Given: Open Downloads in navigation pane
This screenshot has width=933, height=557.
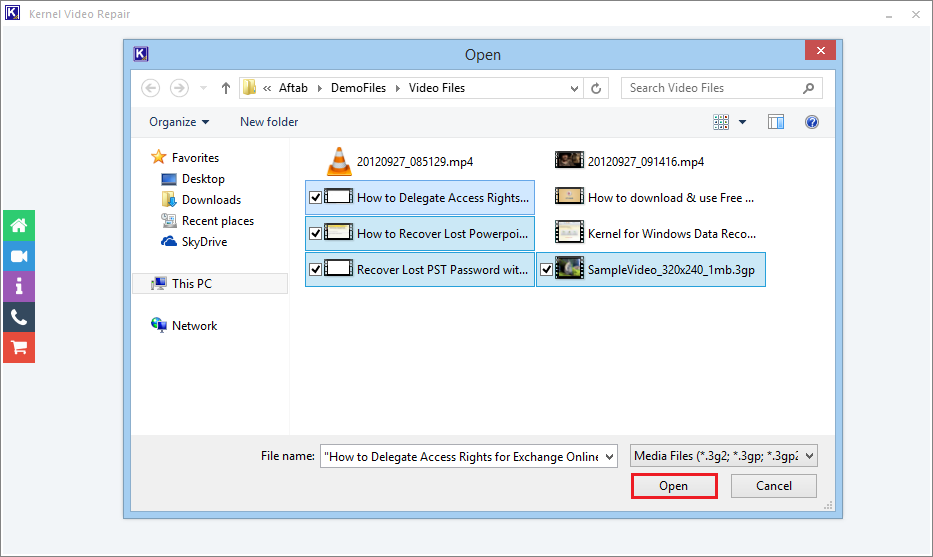Looking at the screenshot, I should coord(211,200).
